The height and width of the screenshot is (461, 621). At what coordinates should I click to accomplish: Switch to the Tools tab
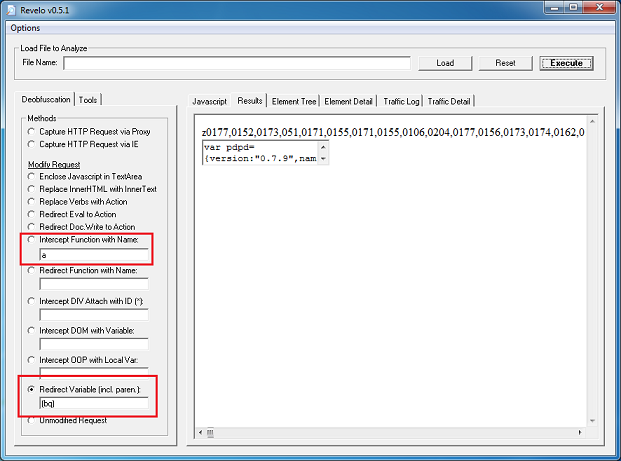click(x=89, y=99)
